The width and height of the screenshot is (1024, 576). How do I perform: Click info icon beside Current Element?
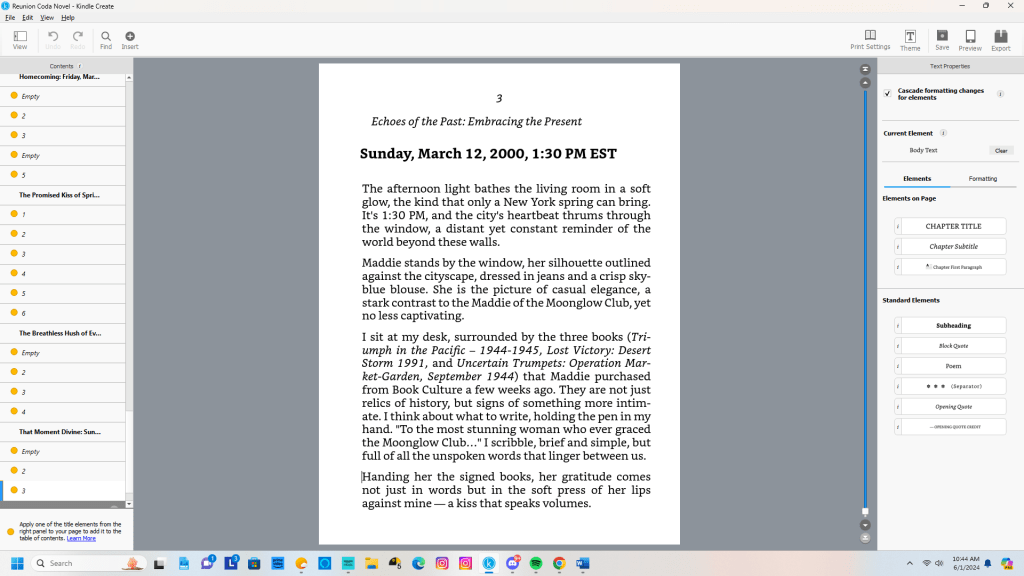click(x=943, y=133)
